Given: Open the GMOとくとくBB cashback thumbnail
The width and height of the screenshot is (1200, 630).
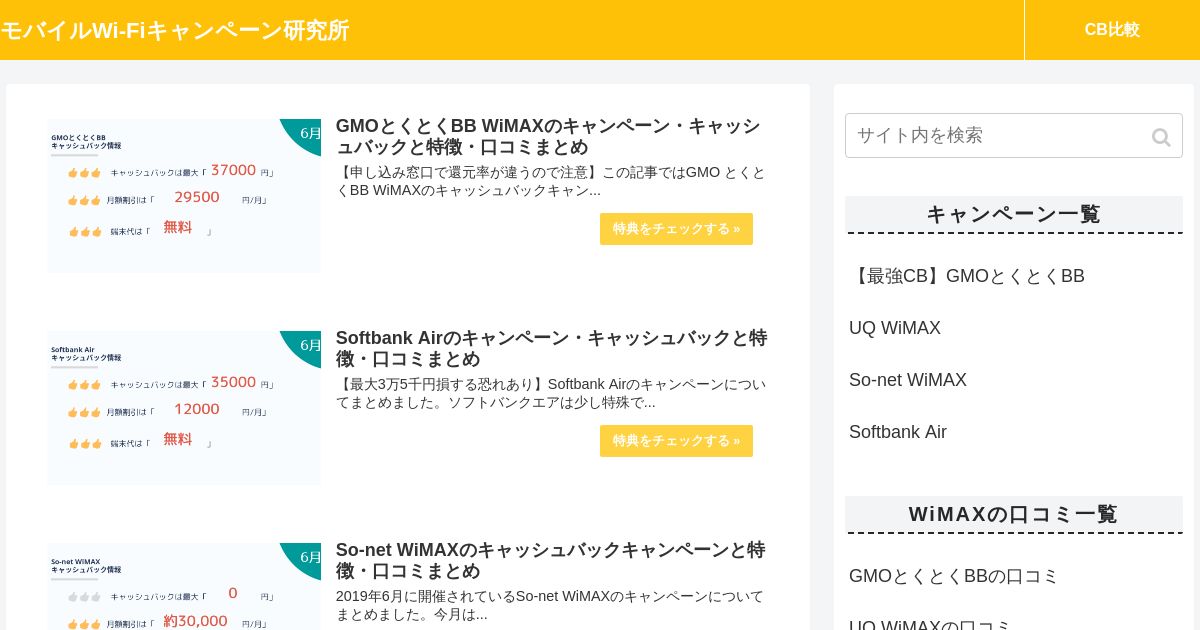Looking at the screenshot, I should [184, 196].
